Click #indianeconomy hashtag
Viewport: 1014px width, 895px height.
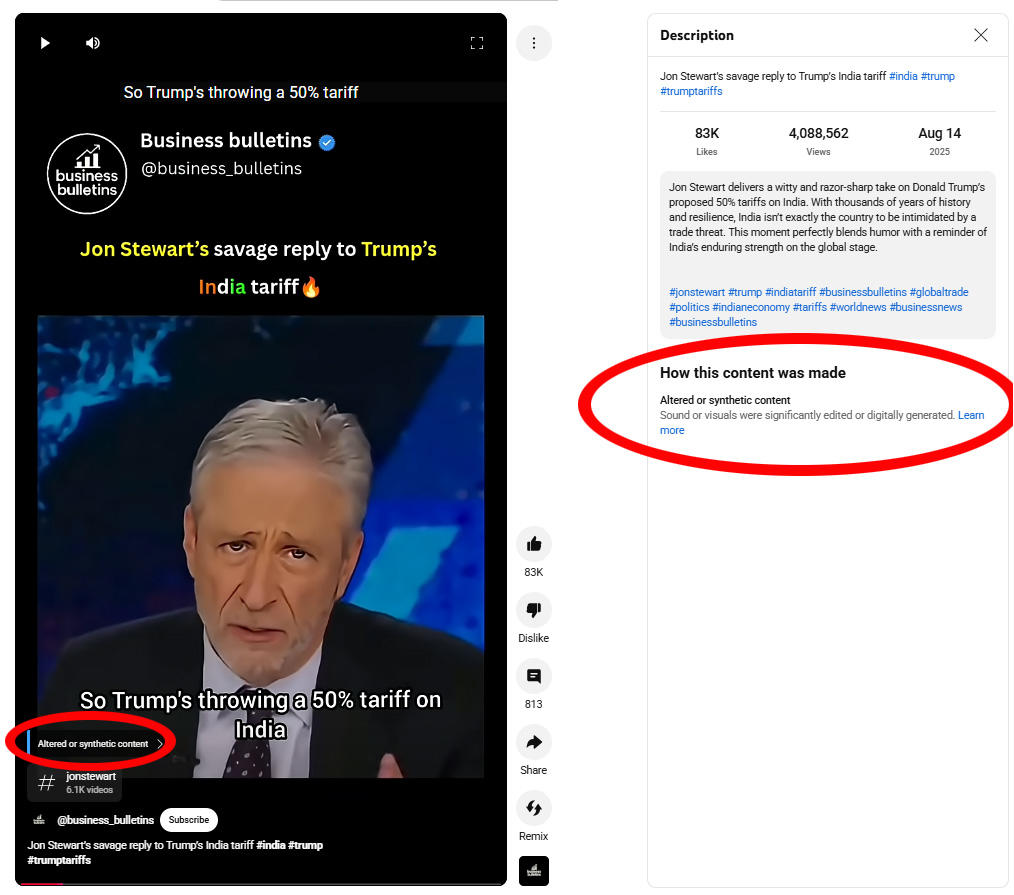[751, 307]
